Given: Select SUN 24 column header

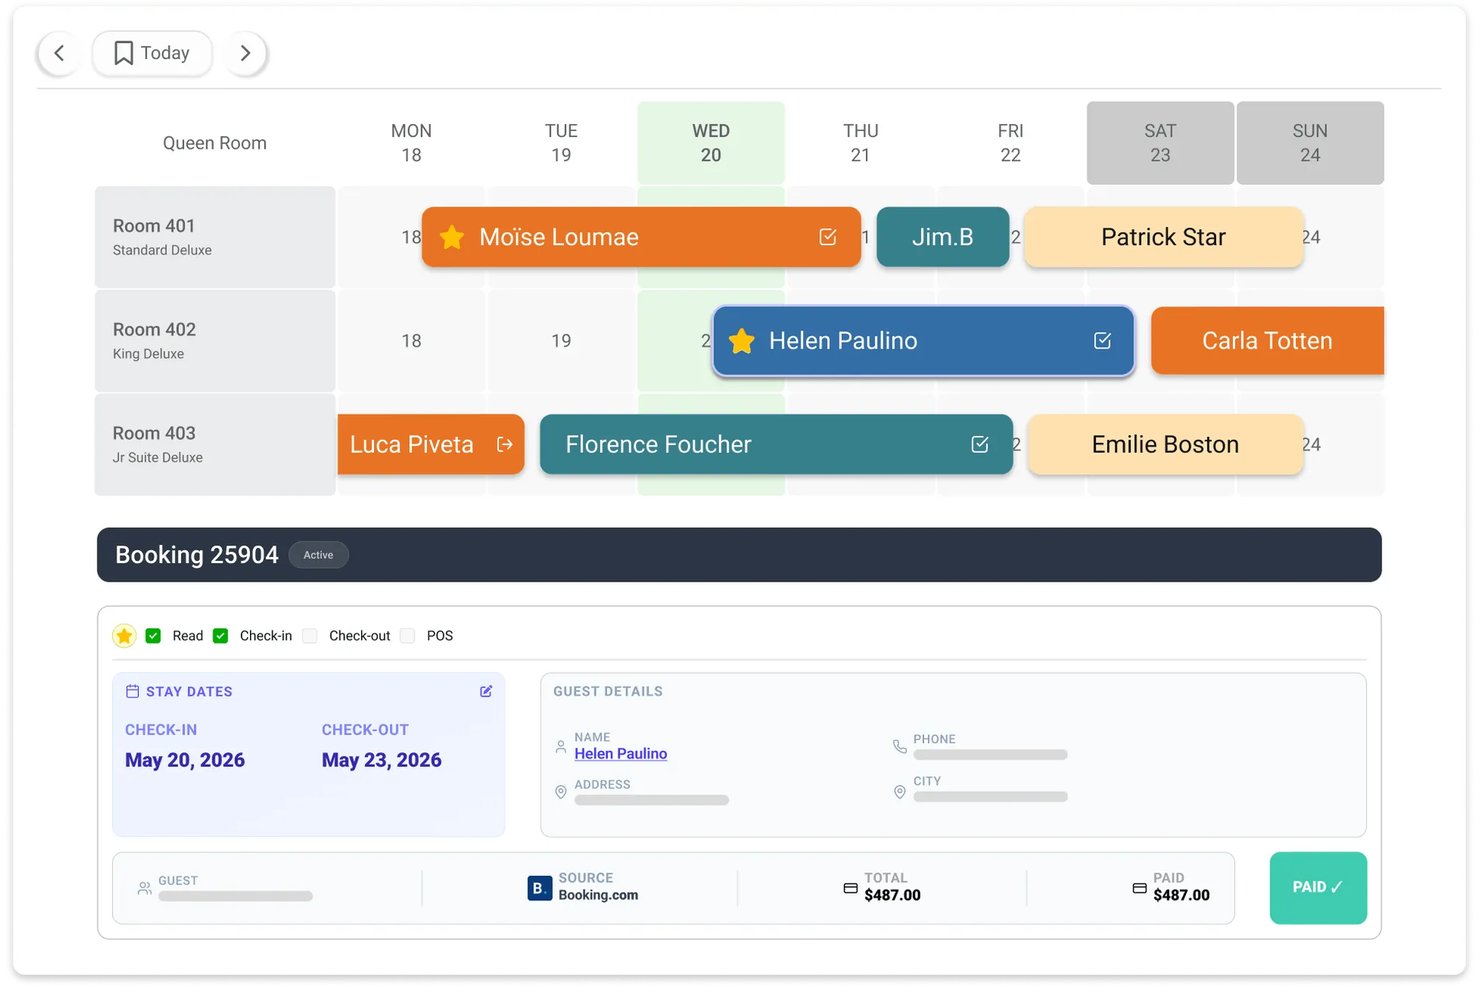Looking at the screenshot, I should tap(1310, 143).
